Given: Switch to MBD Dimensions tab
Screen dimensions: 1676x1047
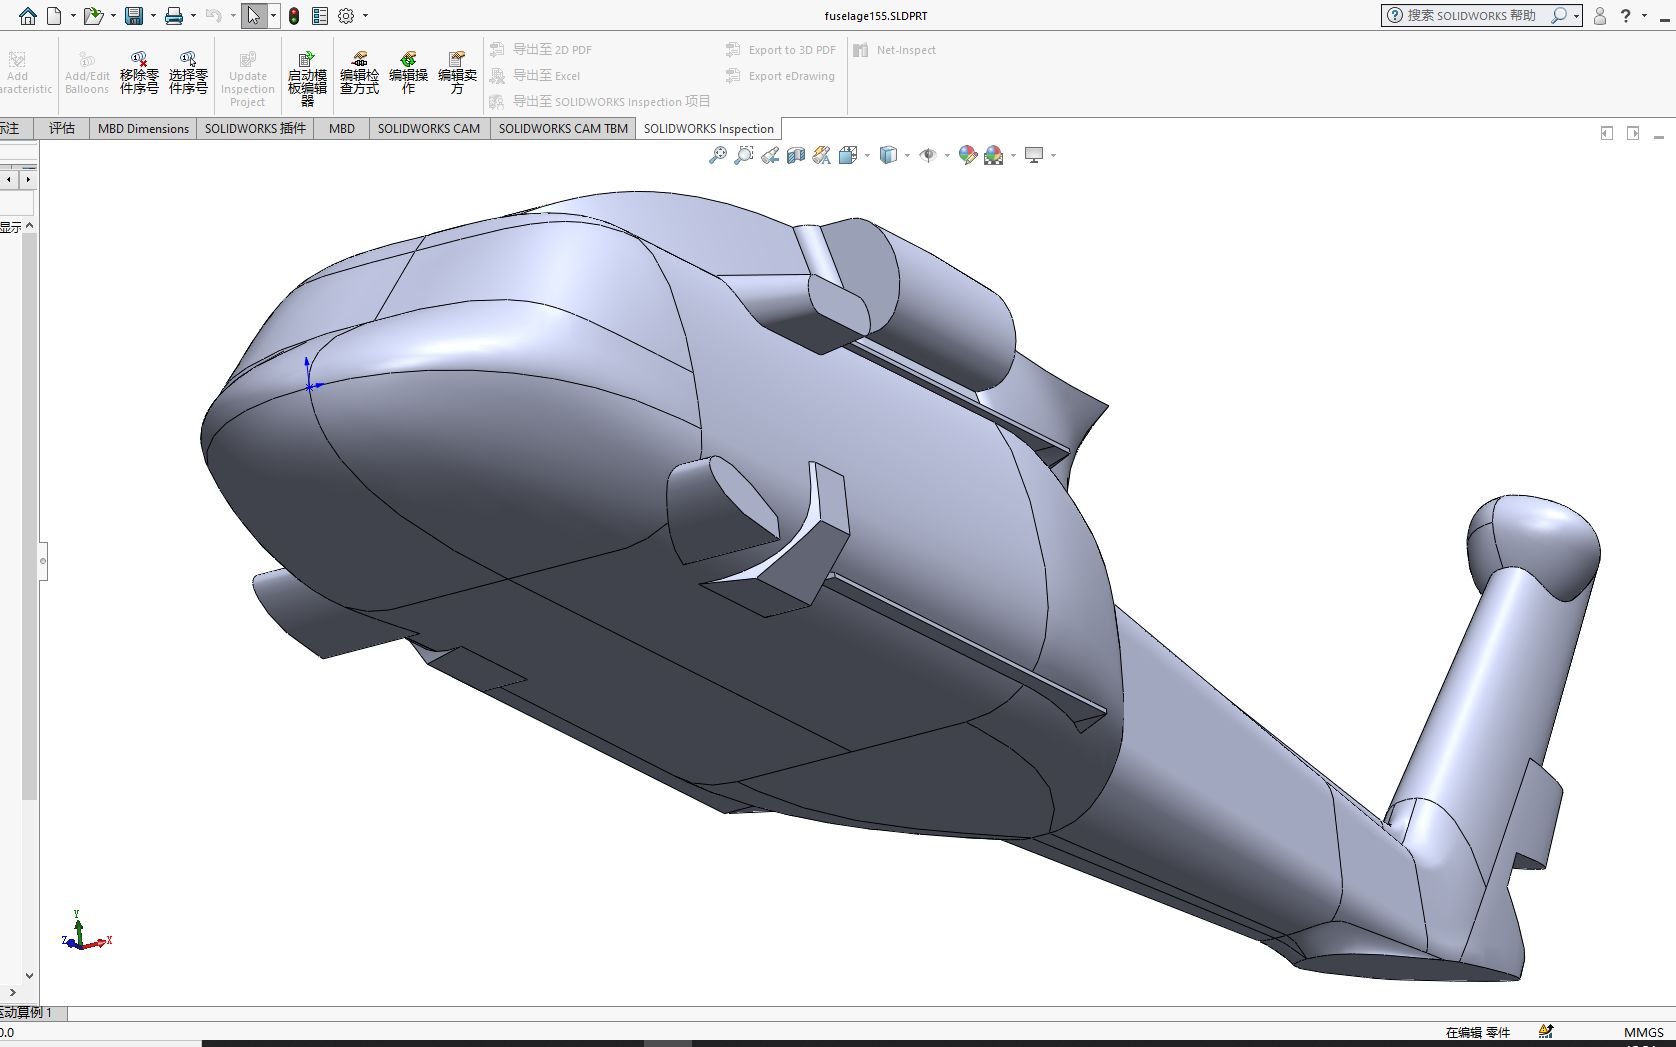Looking at the screenshot, I should [143, 128].
